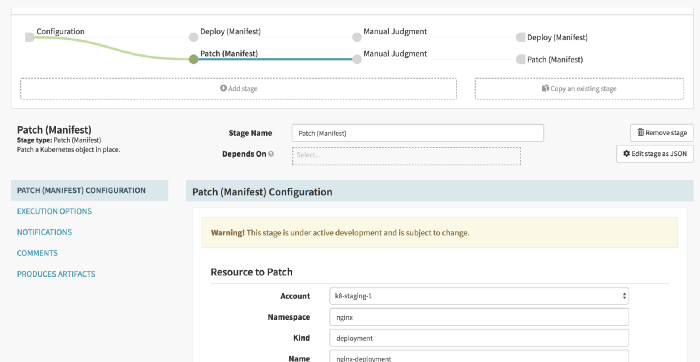This screenshot has width=700, height=362.
Task: Click the bold Patch (Manifest) pipeline label
Action: [229, 54]
